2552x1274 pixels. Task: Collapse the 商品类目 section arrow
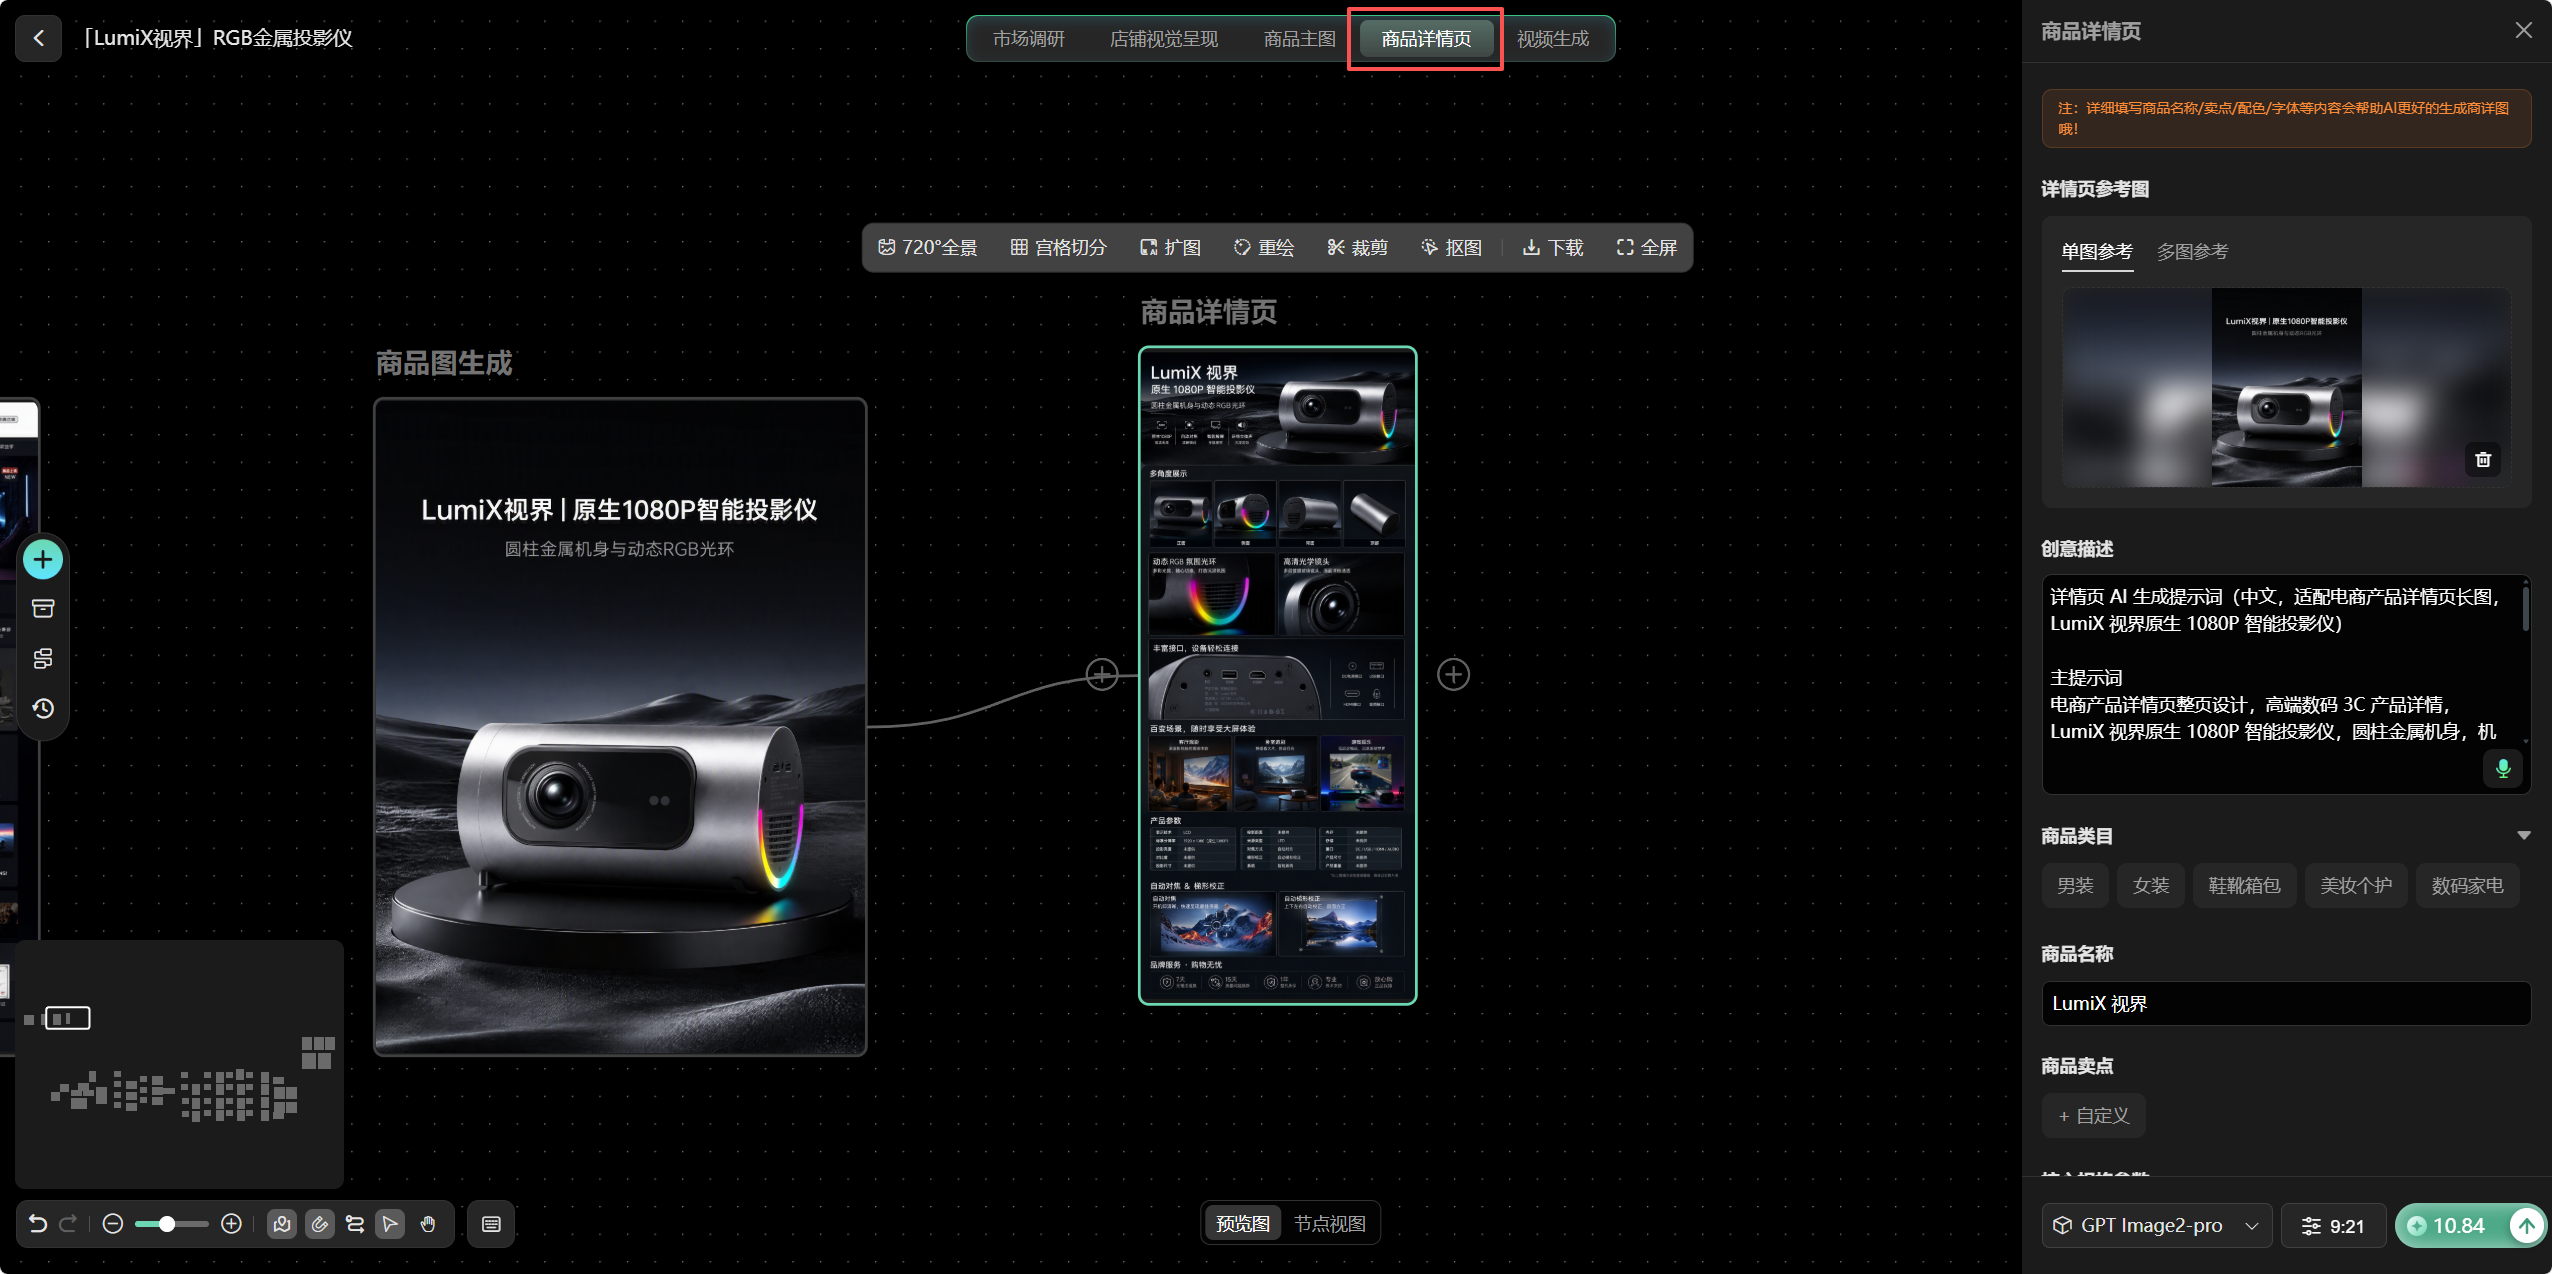pyautogui.click(x=2524, y=835)
